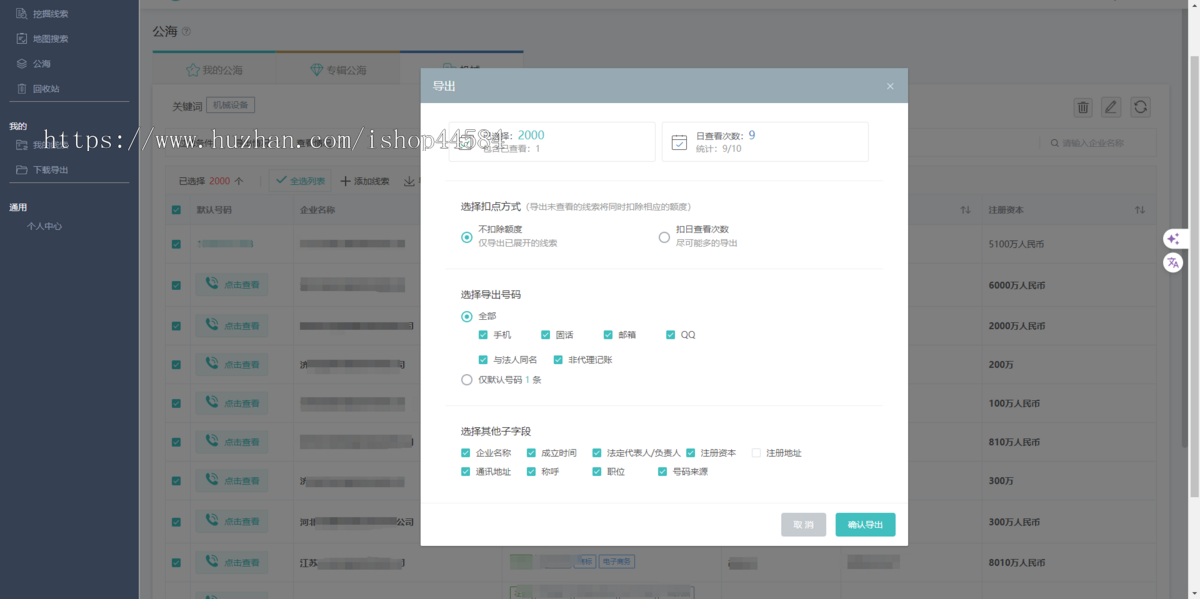This screenshot has height=599, width=1200.
Task: Toggle 与法人同名 checkbox
Action: [x=484, y=359]
